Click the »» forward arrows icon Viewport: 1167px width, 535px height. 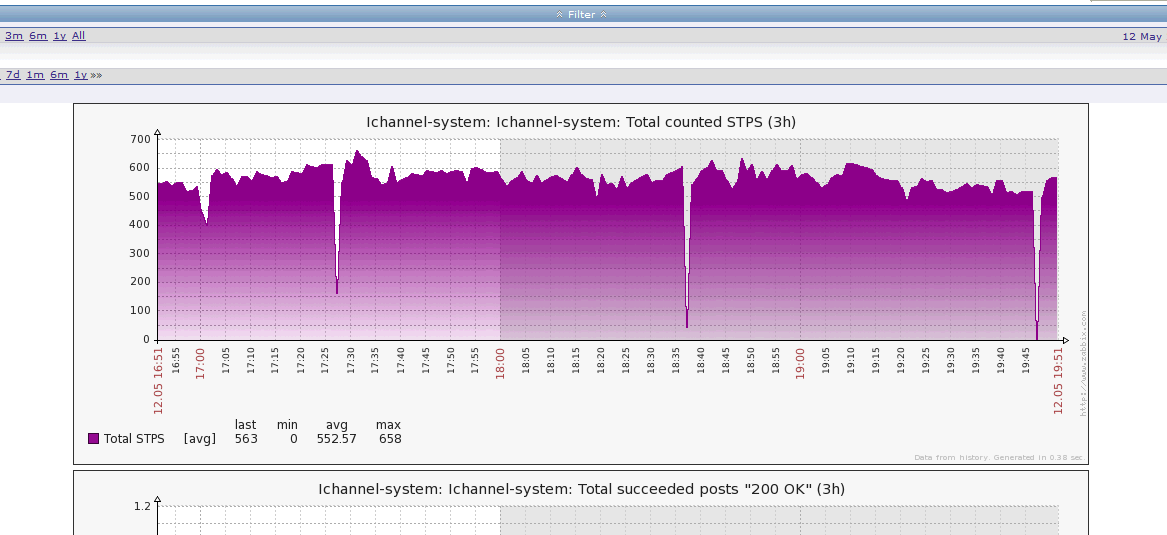pos(96,75)
